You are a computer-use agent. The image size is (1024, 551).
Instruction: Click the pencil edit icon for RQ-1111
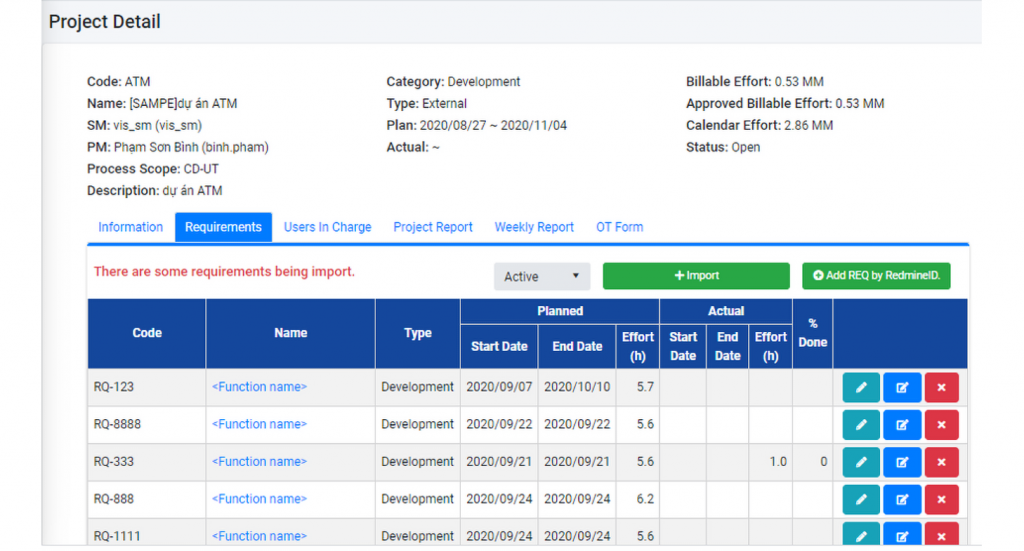[861, 534]
